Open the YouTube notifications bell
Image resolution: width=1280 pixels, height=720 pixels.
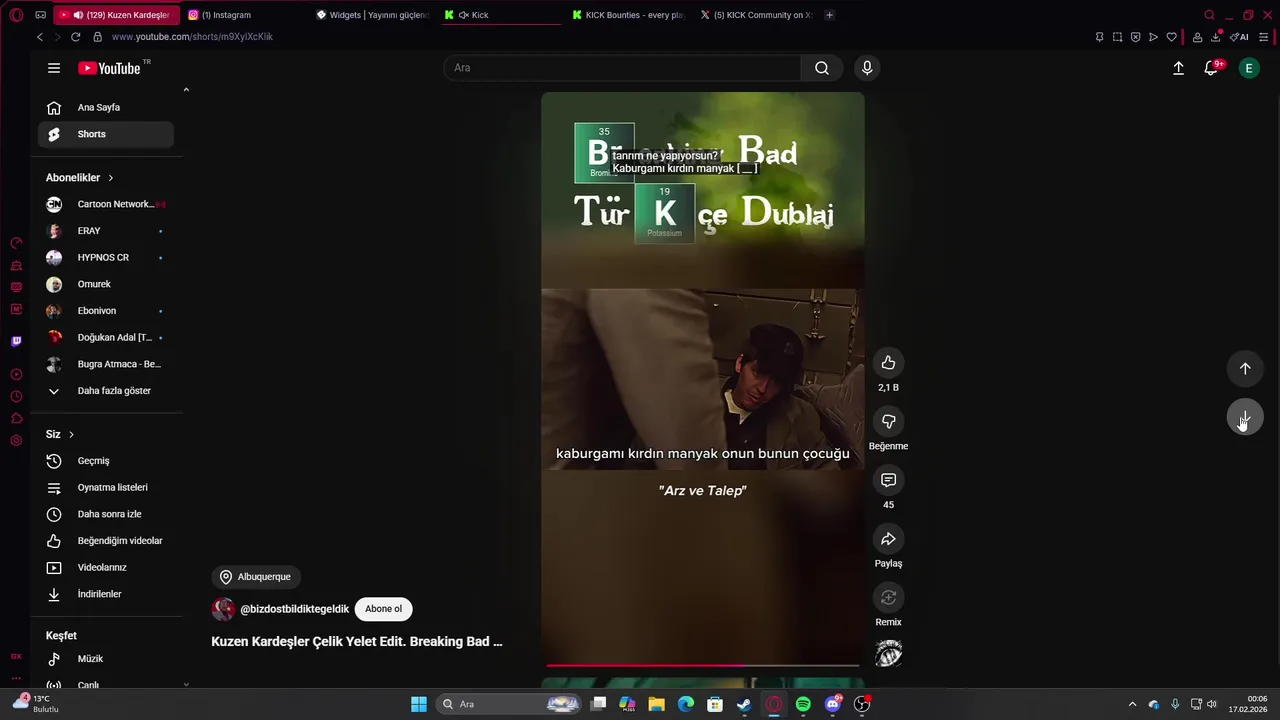click(x=1211, y=68)
